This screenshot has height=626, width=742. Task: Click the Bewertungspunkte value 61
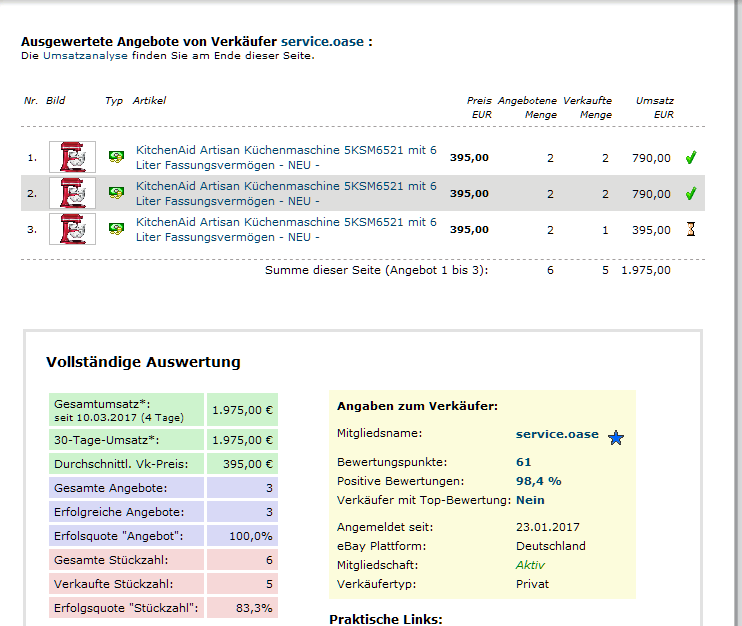pos(523,462)
